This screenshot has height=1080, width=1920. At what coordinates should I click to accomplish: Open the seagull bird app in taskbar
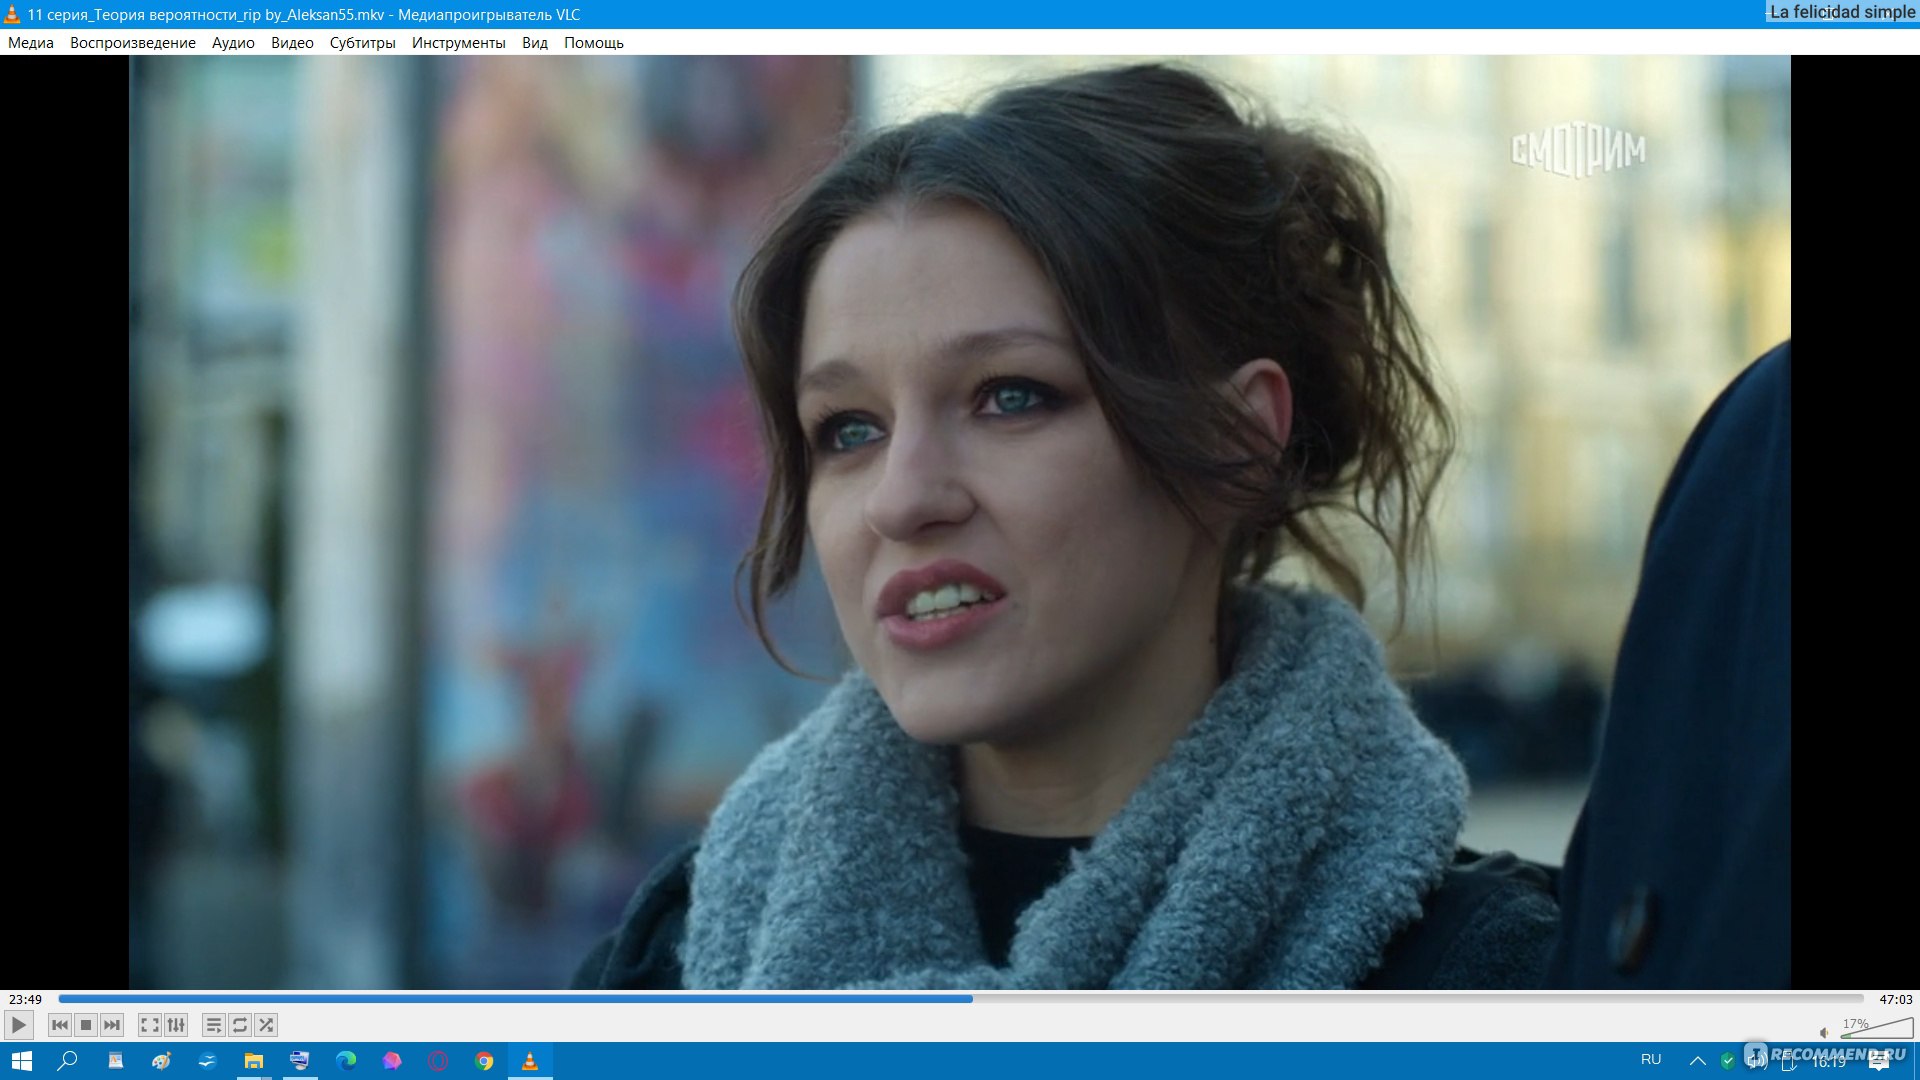click(x=207, y=1061)
